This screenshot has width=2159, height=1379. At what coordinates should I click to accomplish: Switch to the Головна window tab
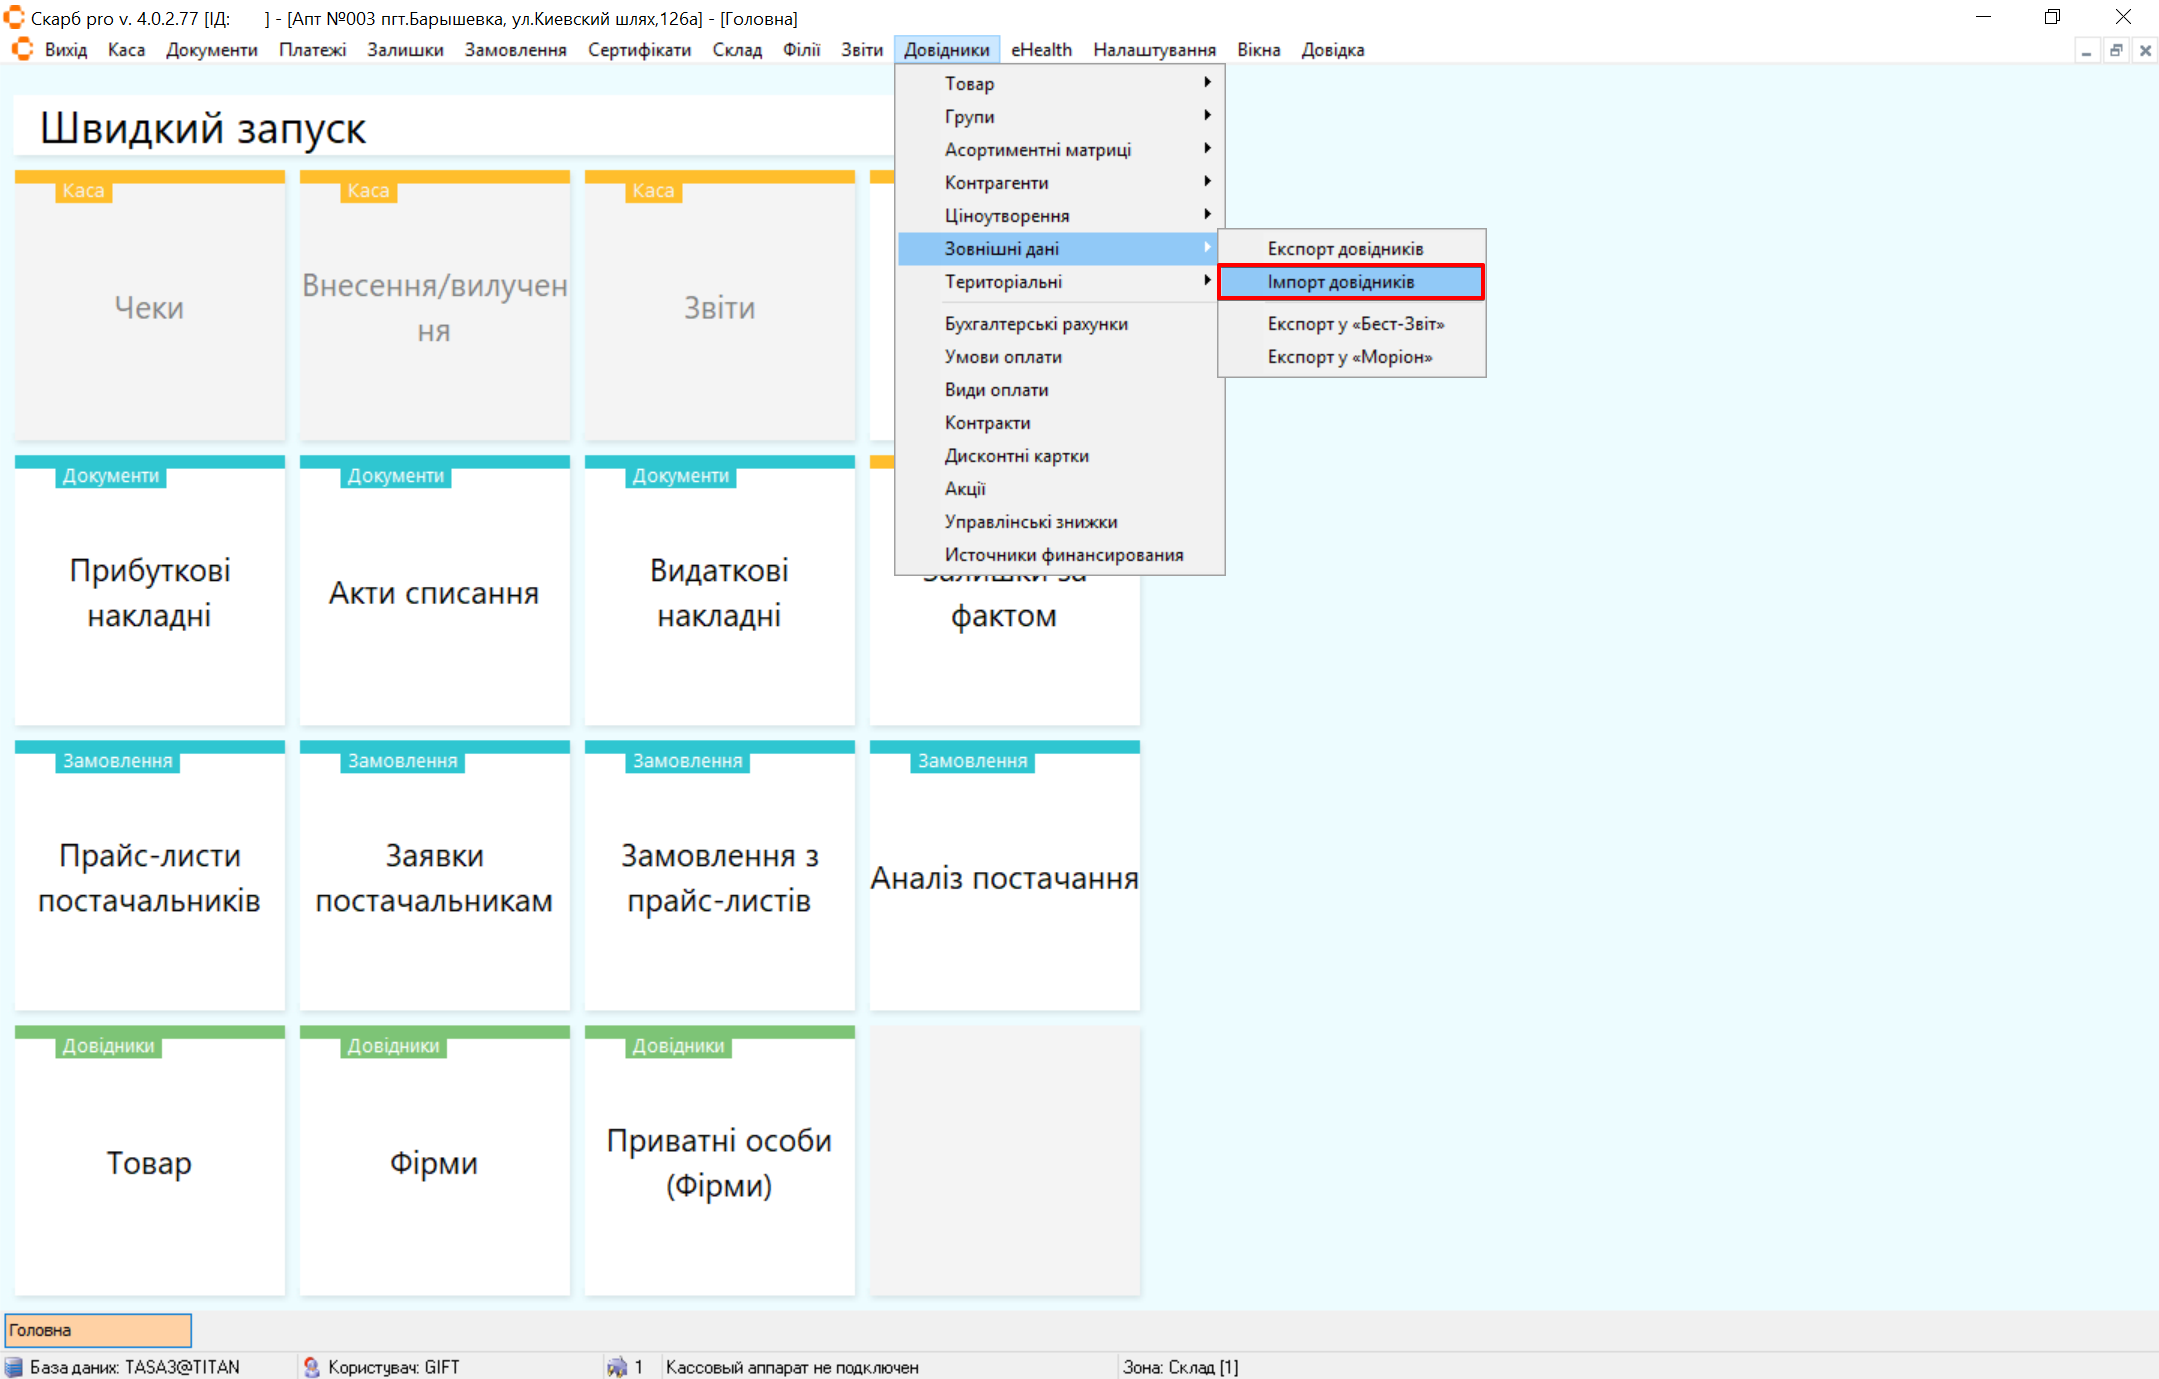click(x=98, y=1330)
